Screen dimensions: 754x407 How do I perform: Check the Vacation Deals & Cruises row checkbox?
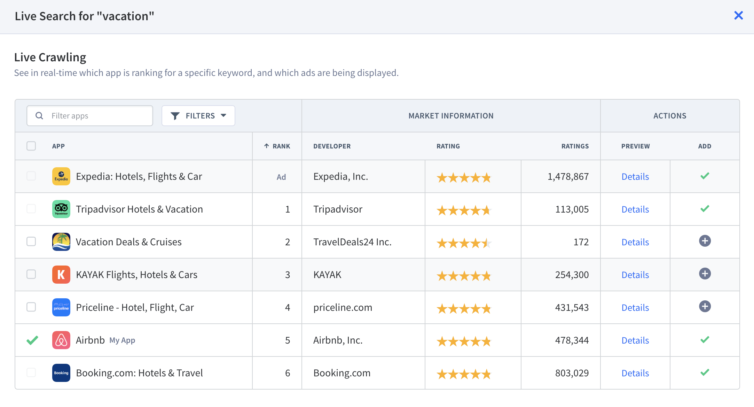click(x=31, y=242)
